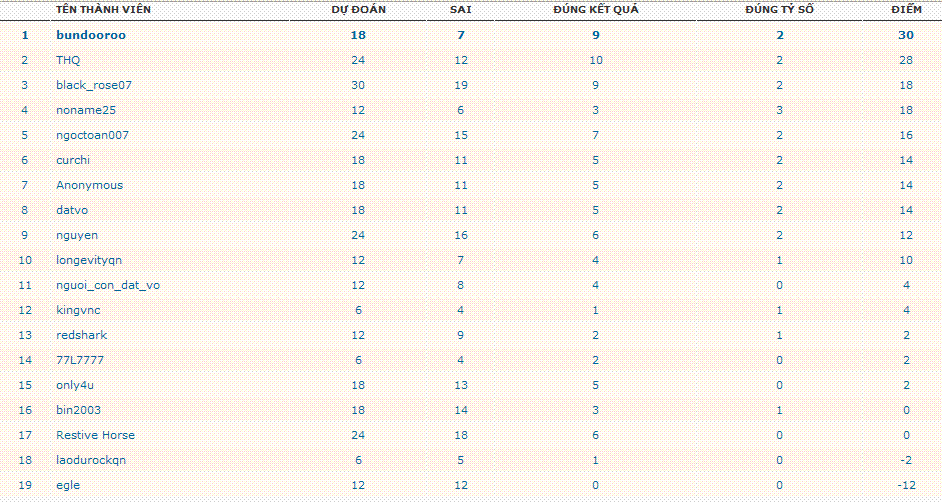The height and width of the screenshot is (503, 942).
Task: Click laodurockqn's wrong count 5
Action: 461,460
